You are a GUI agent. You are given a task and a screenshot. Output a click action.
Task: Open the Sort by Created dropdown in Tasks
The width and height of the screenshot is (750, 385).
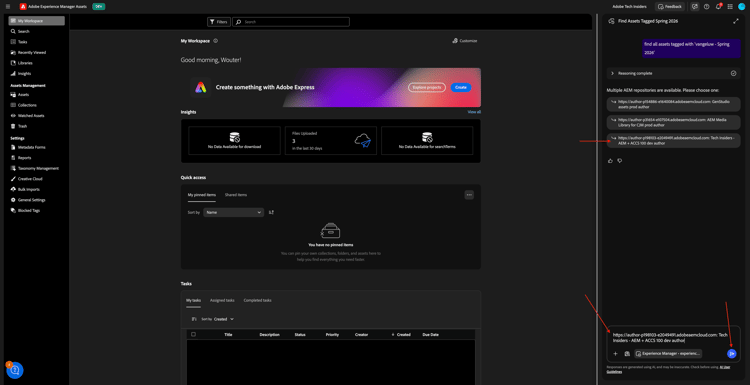pos(224,319)
